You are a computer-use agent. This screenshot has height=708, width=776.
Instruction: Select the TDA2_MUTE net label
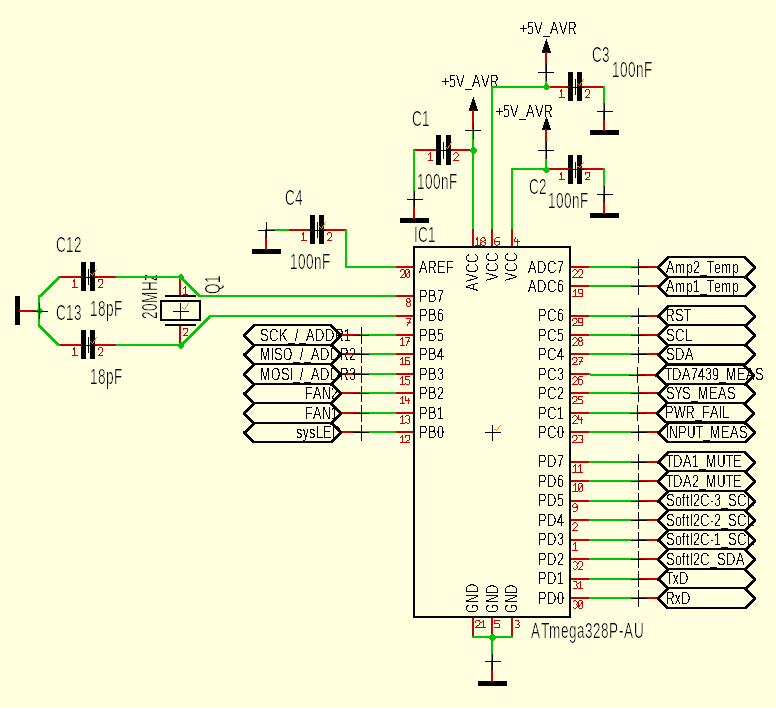pos(706,481)
